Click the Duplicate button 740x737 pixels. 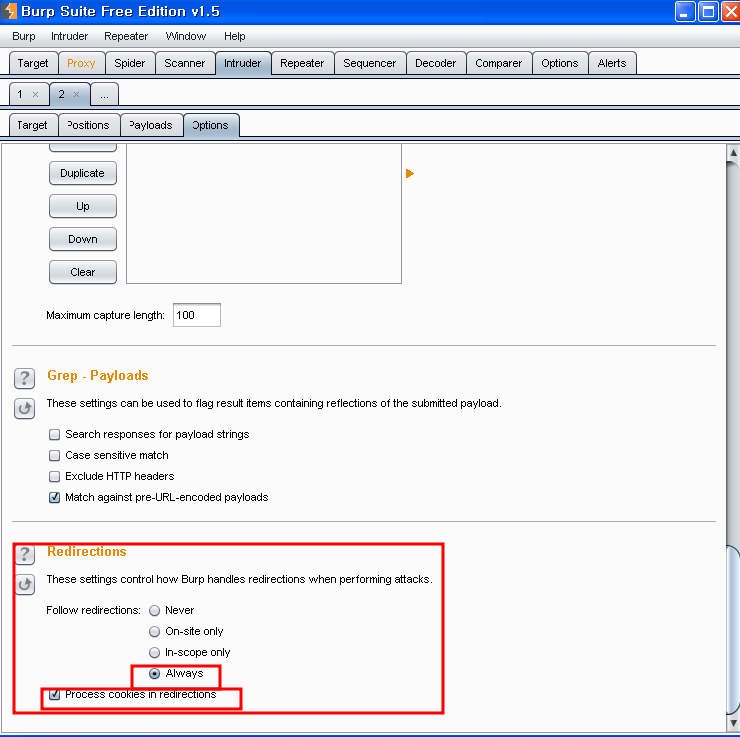click(83, 173)
